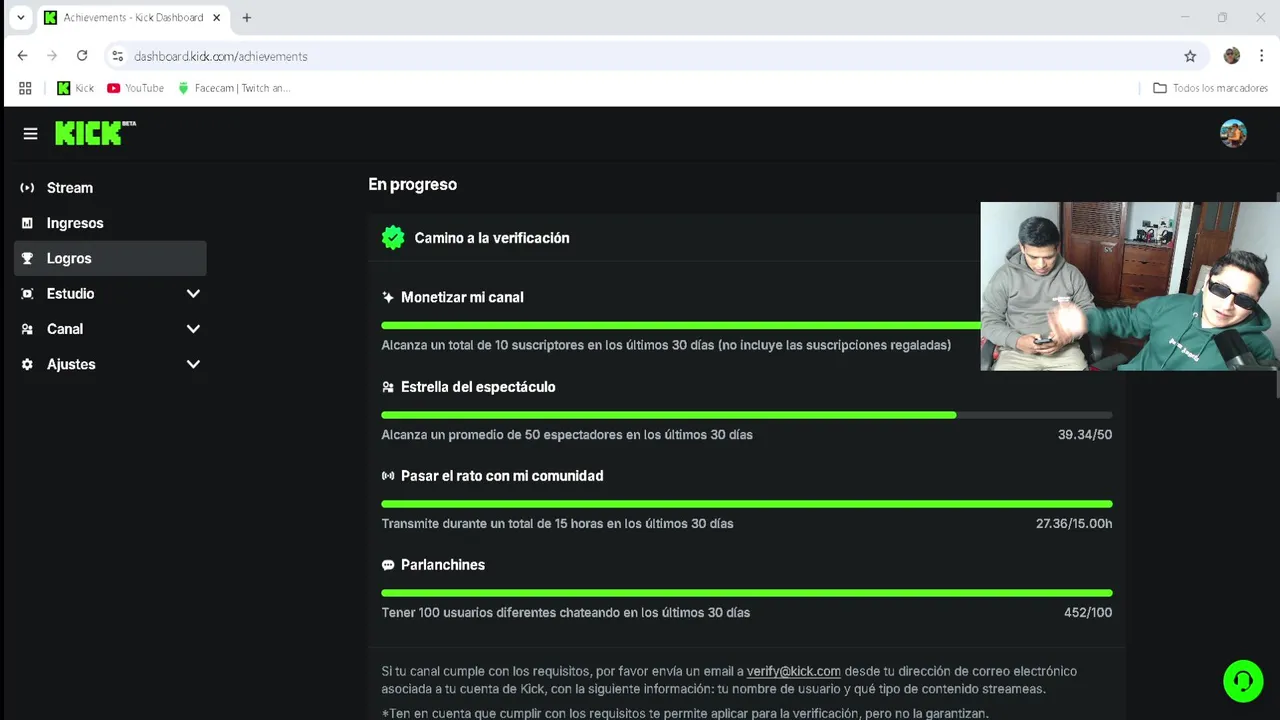Expand the Canal submenu chevron
This screenshot has width=1280, height=720.
193,329
